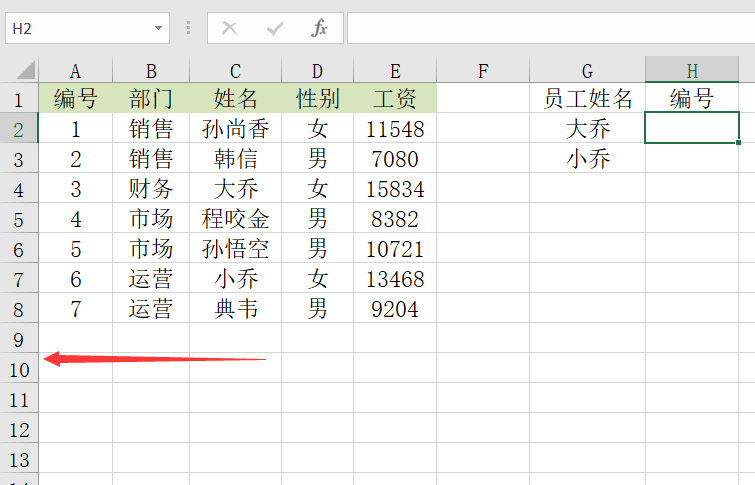The image size is (755, 485).
Task: Select row 12 header
Action: click(19, 428)
